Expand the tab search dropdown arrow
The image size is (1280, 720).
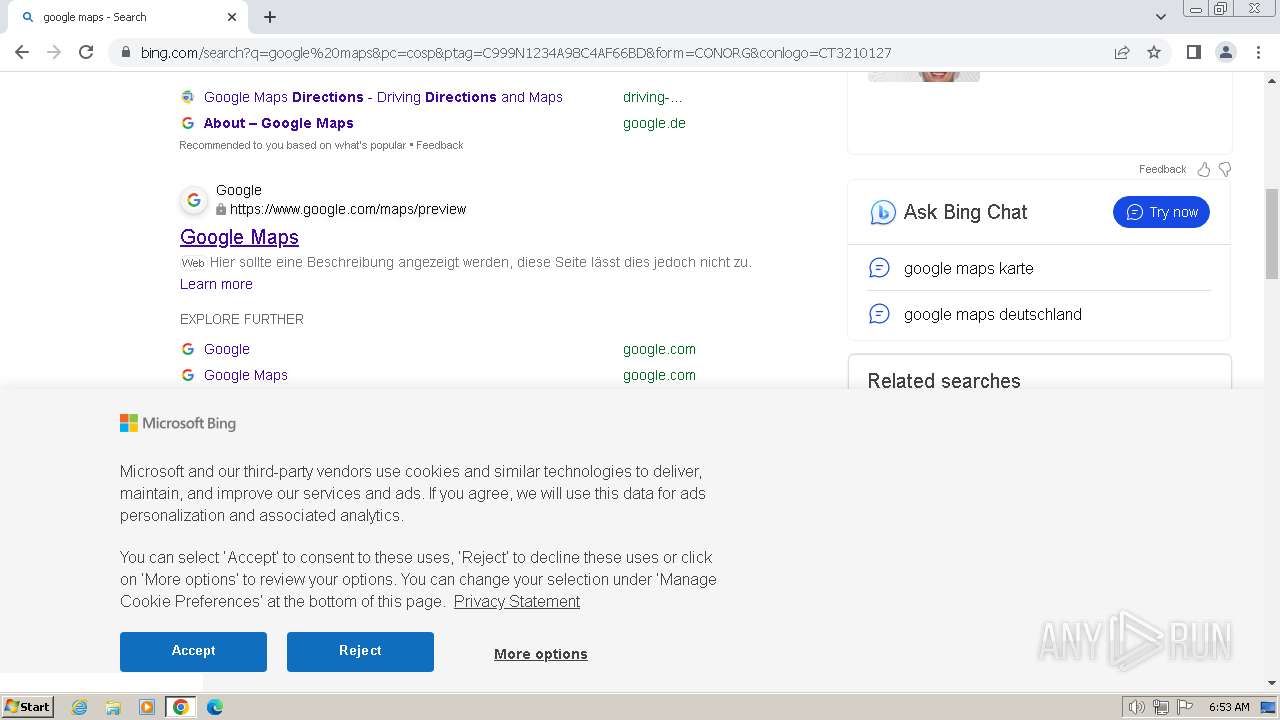[1161, 17]
